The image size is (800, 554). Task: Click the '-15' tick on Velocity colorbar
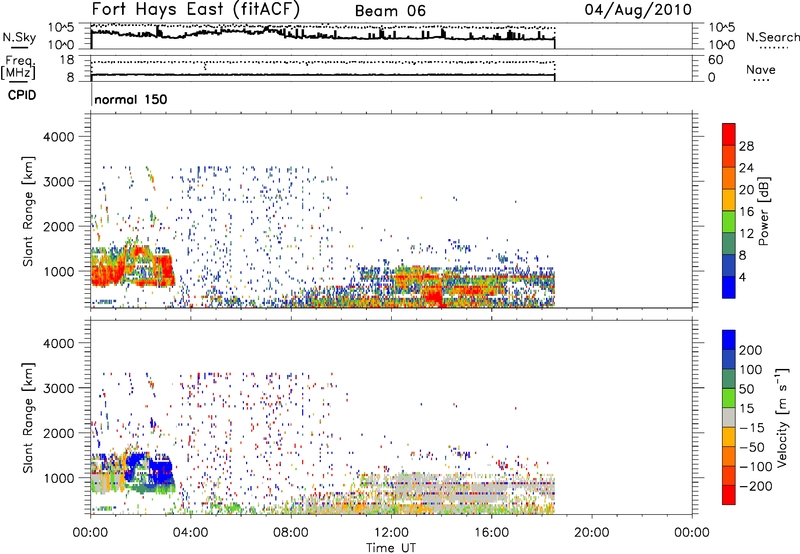click(752, 428)
